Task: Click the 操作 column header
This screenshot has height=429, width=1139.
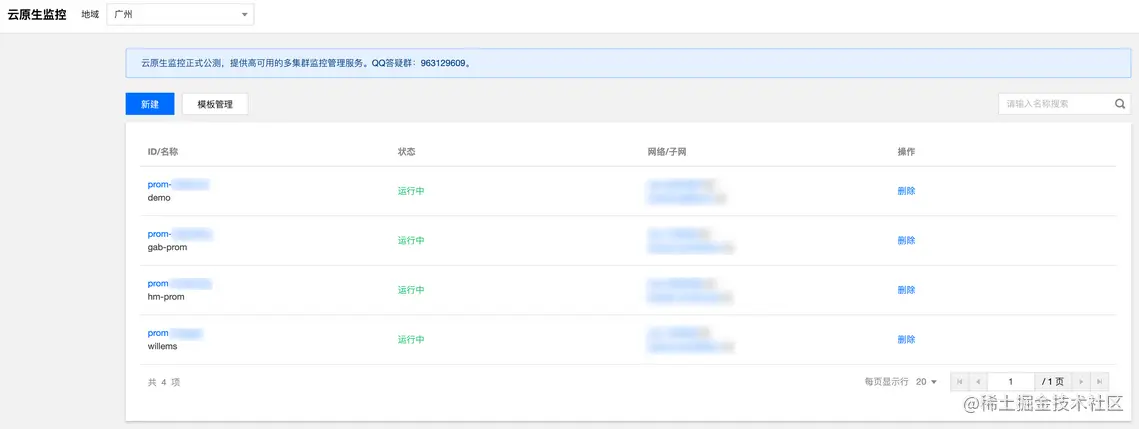Action: coord(906,152)
